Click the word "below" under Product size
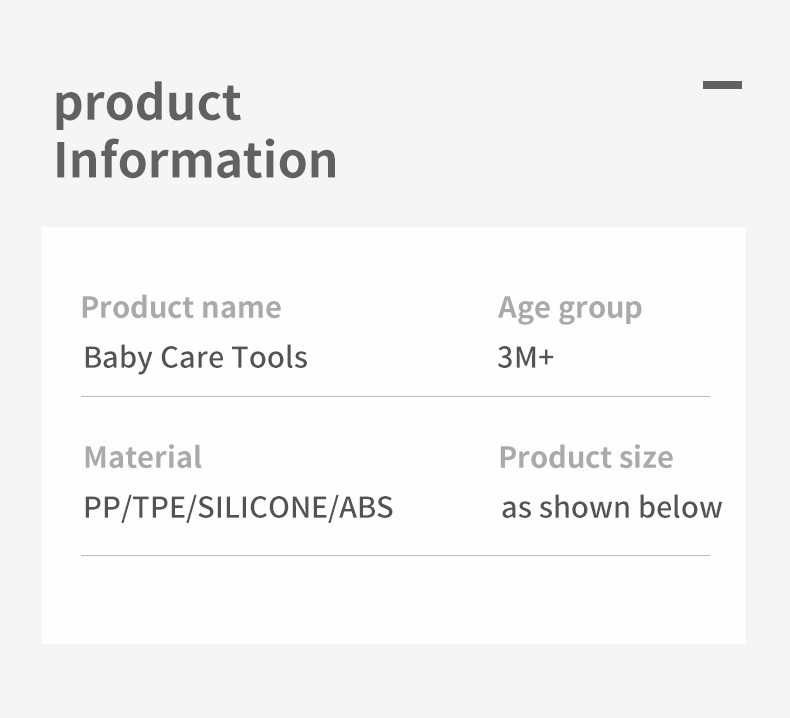 [x=680, y=507]
